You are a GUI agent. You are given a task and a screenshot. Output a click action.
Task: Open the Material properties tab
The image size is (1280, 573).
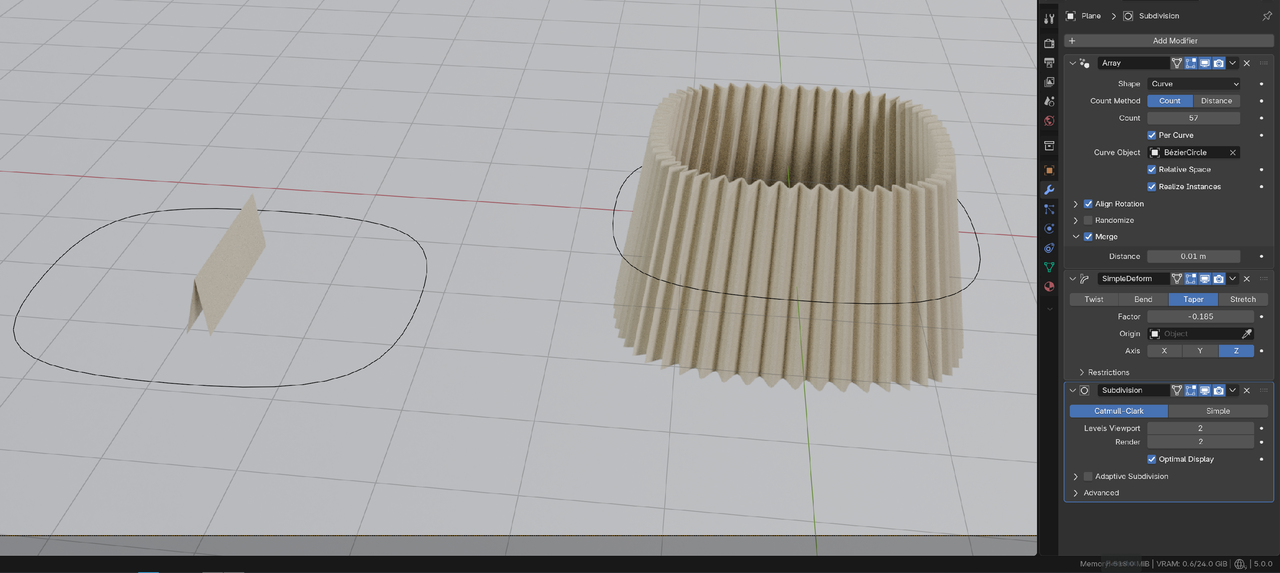(1049, 286)
